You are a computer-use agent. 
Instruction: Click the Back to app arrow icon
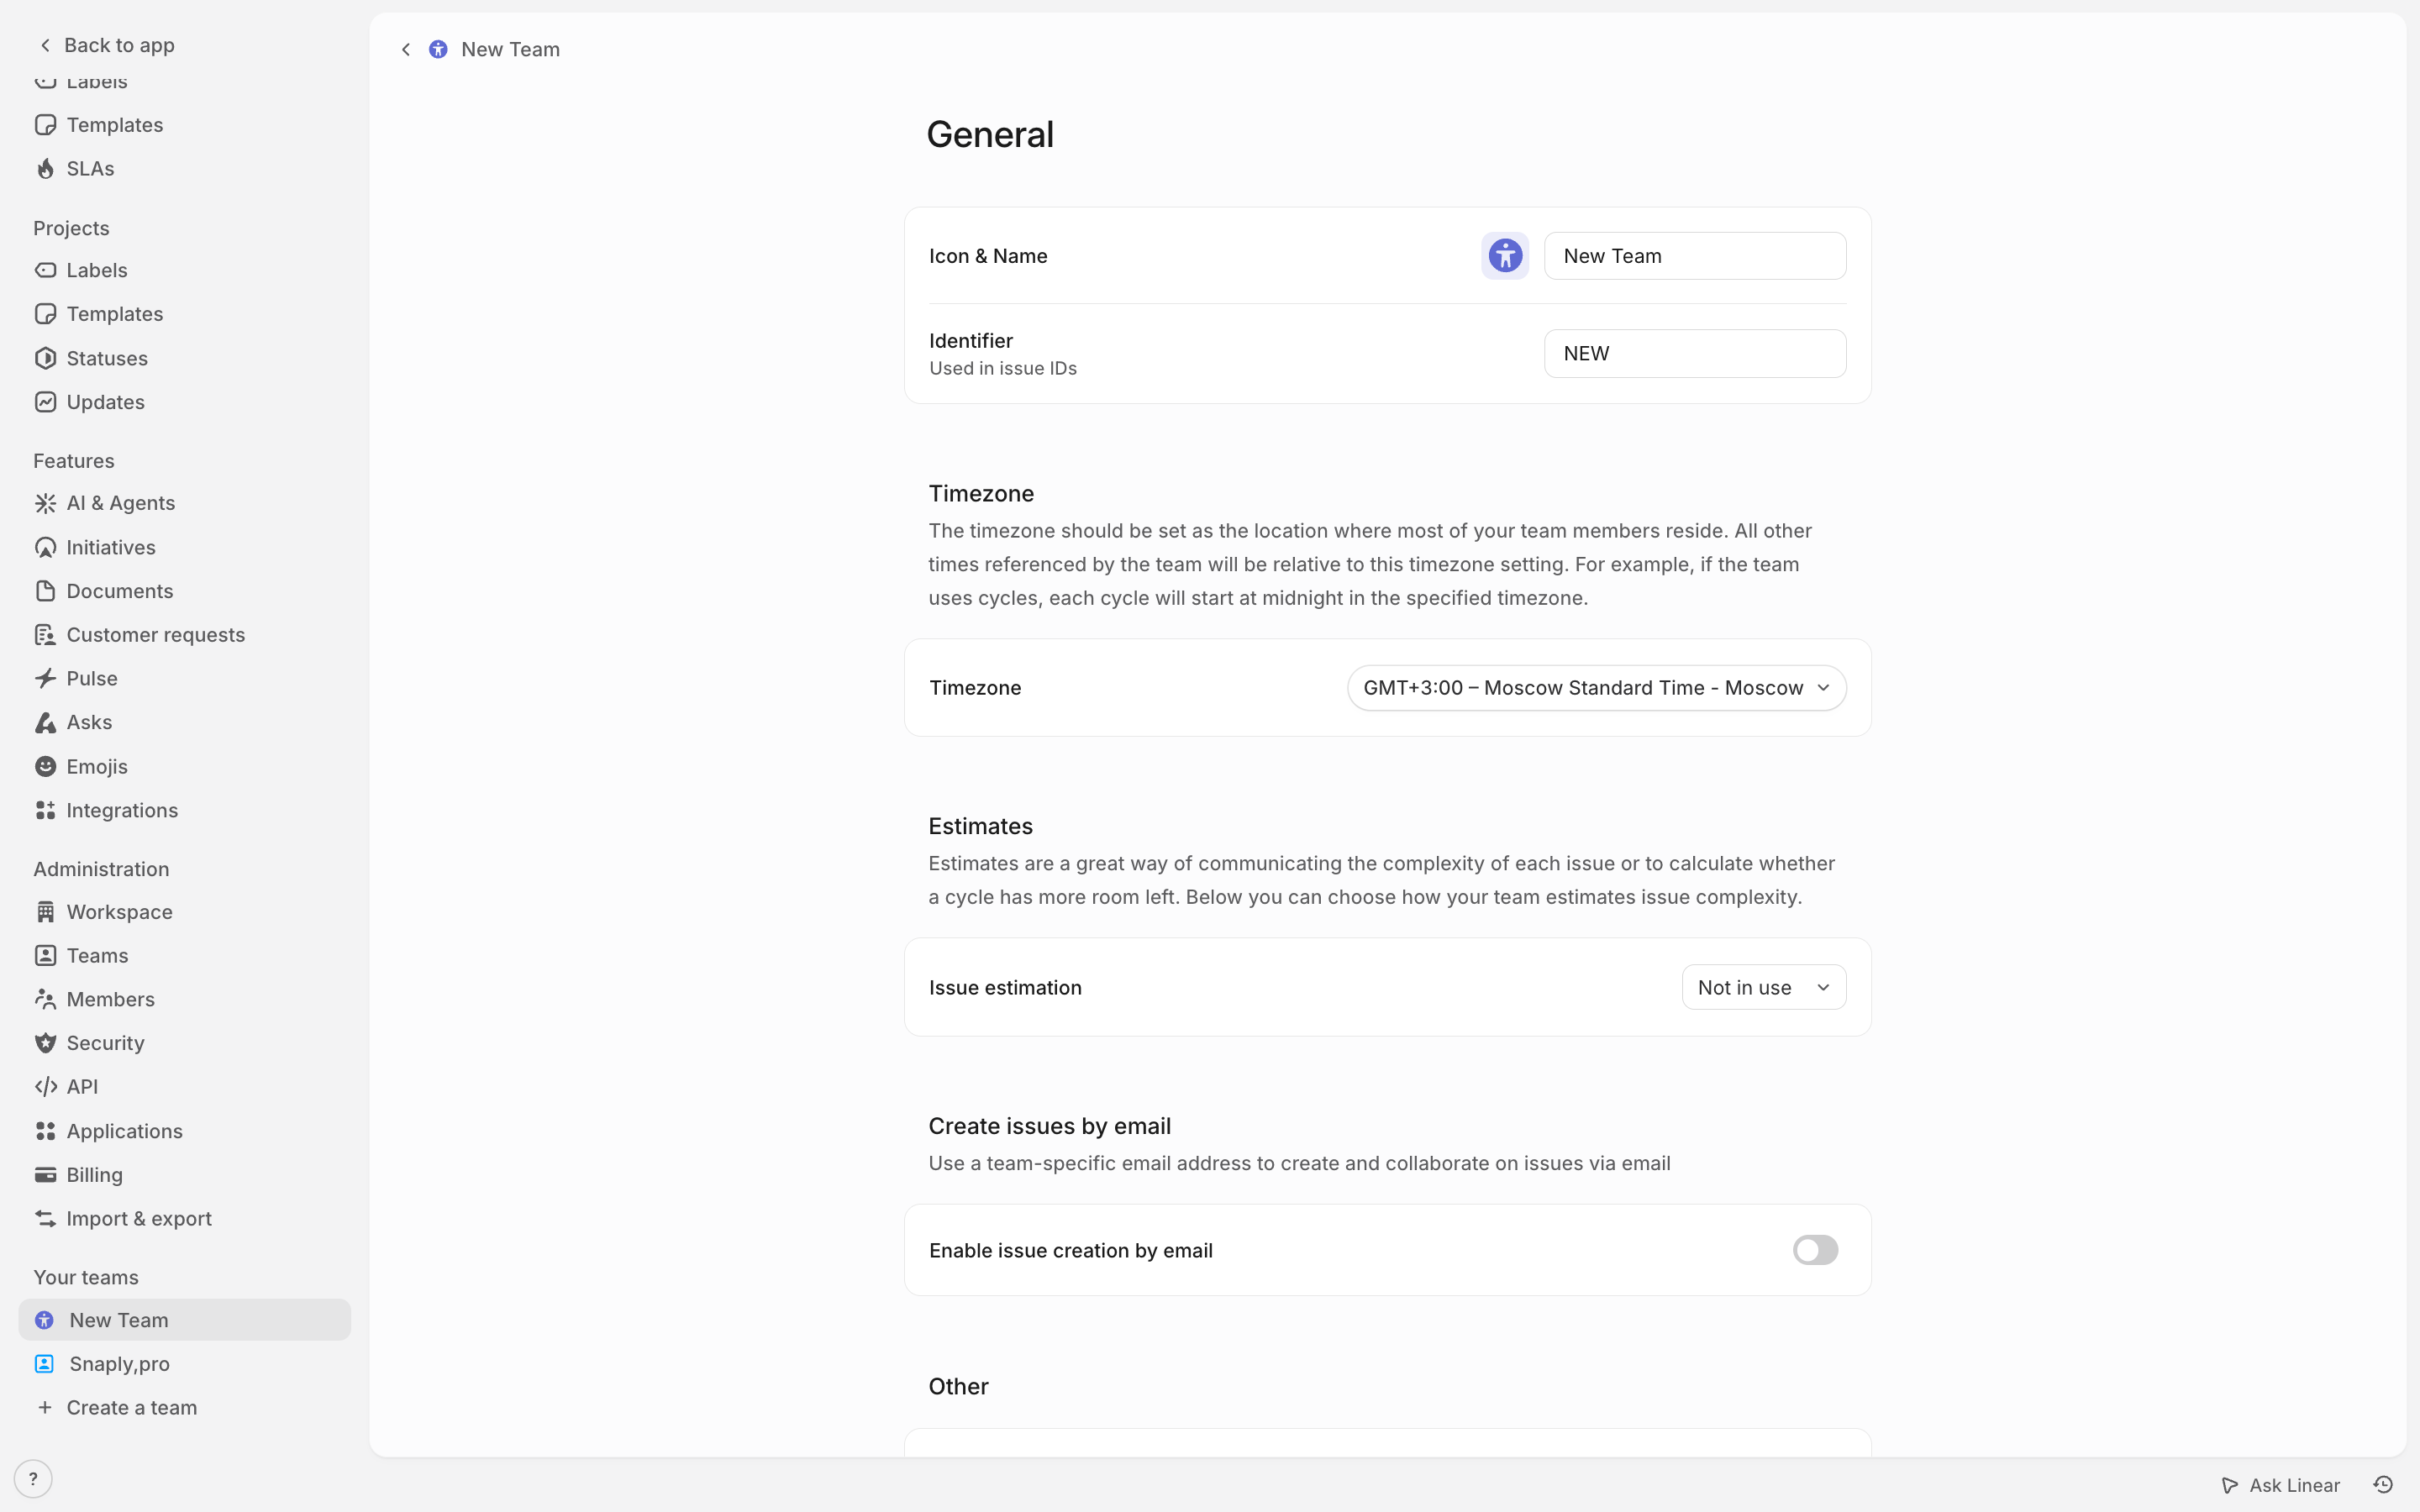point(45,45)
